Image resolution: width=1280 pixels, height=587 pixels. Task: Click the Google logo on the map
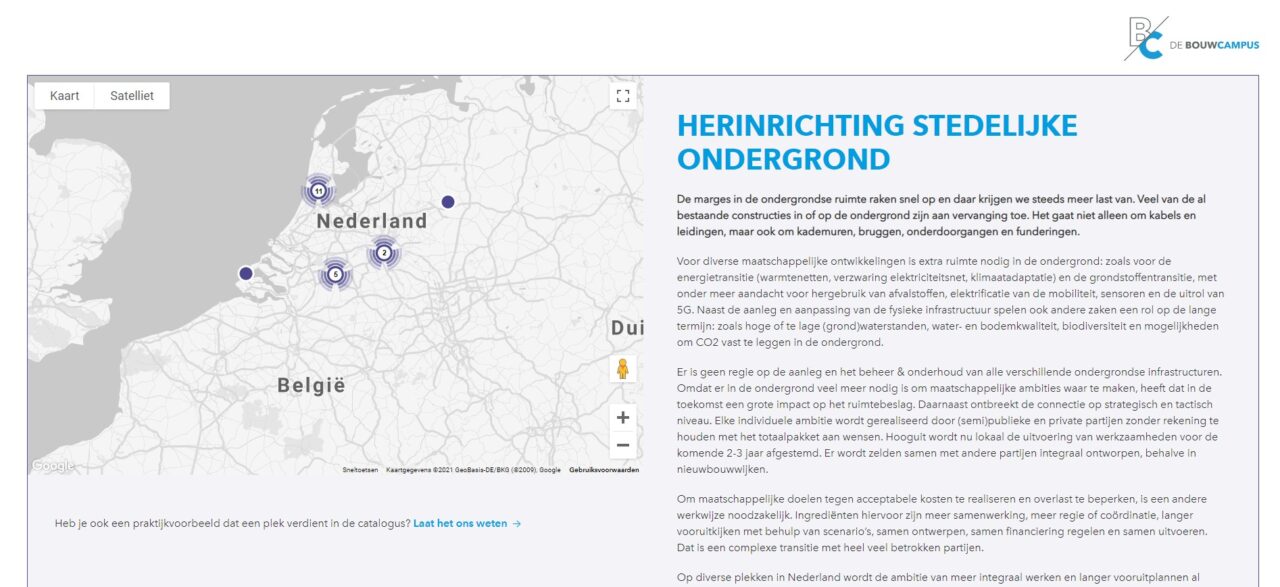pos(52,466)
